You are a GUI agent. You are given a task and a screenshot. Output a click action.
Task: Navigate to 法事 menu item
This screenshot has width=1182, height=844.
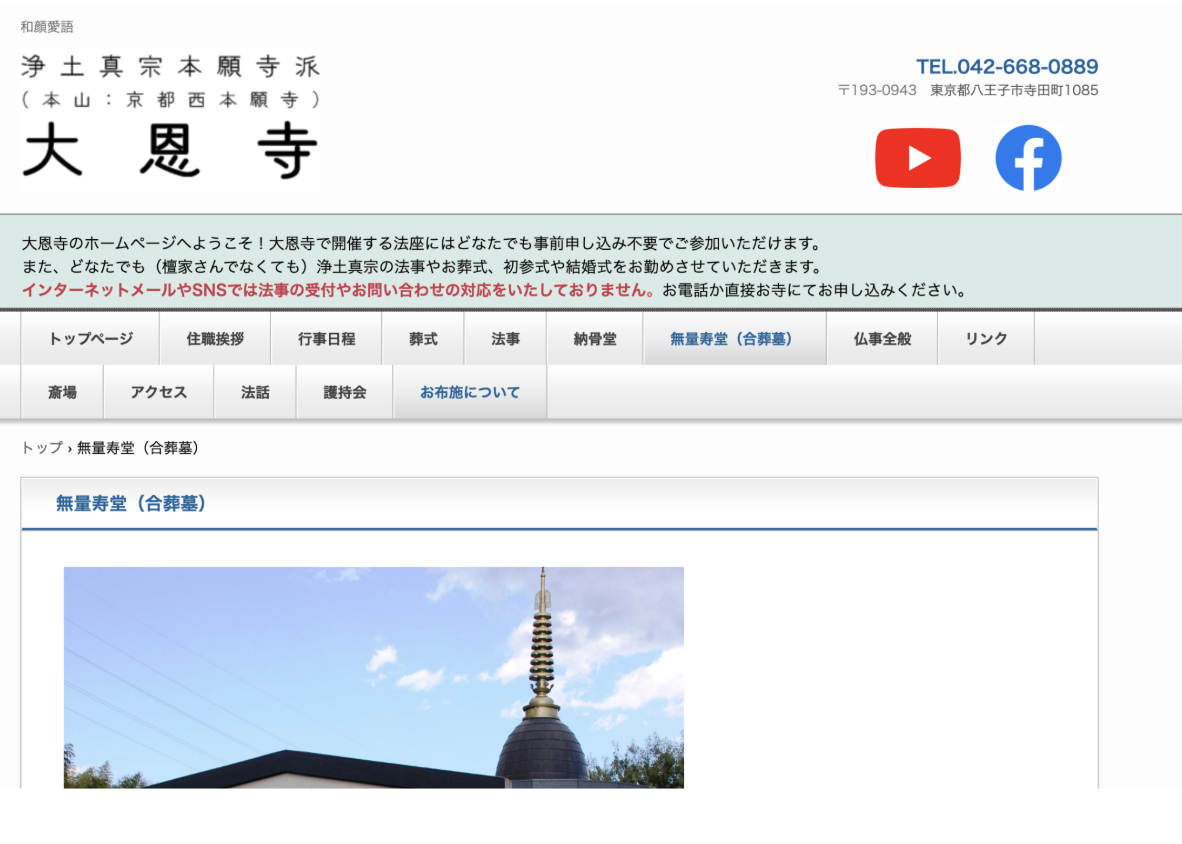click(505, 339)
